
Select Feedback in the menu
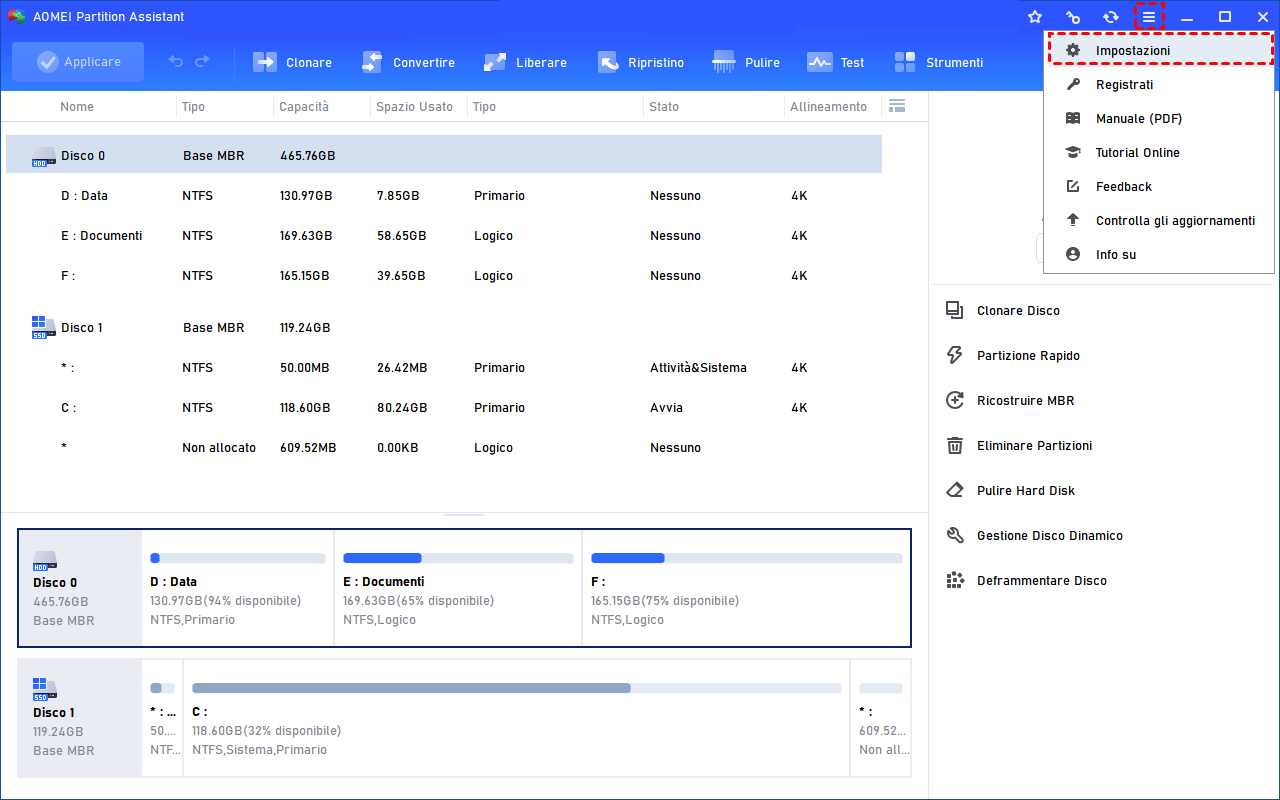1159,187
